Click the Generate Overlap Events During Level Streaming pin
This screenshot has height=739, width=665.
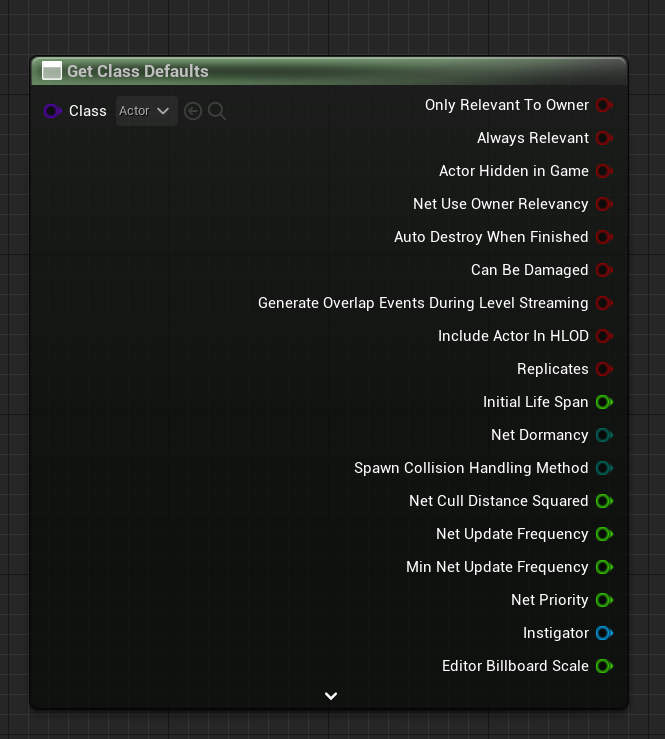point(604,303)
